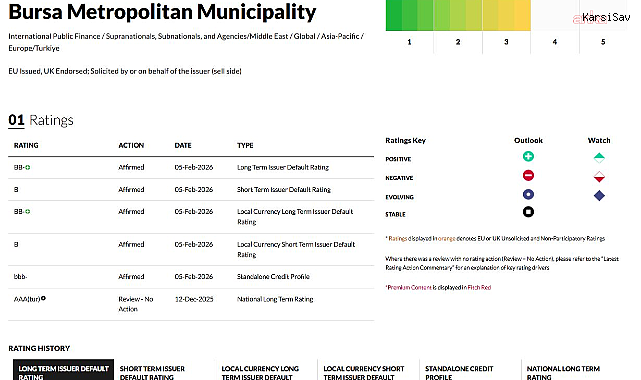The width and height of the screenshot is (641, 380).
Task: Click 'Short Term Issuer Default Rating' type cell
Action: (x=284, y=190)
